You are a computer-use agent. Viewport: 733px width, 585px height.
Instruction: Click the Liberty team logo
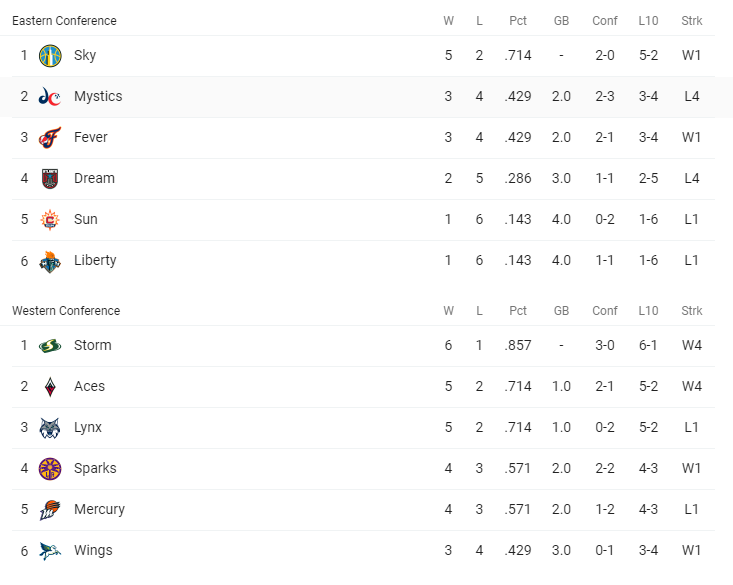(50, 261)
